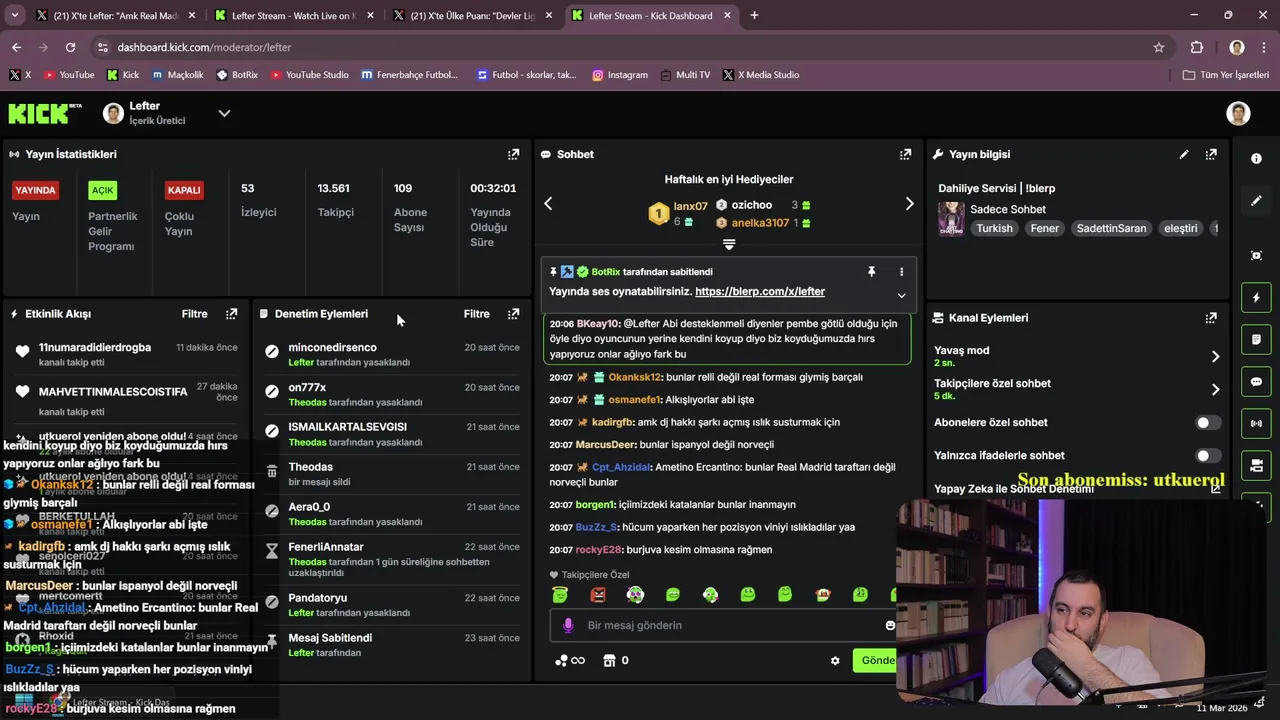This screenshot has height=720, width=1280.
Task: Open chat settings gear icon
Action: [835, 661]
